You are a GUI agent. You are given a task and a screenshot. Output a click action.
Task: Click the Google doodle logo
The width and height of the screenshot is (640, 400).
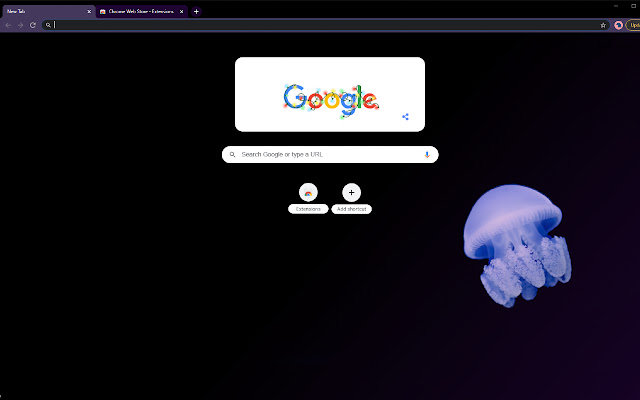(330, 97)
